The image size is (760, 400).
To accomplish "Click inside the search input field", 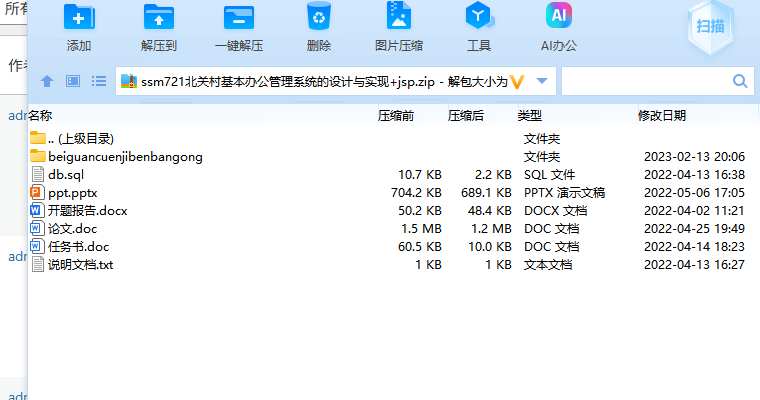I will [645, 81].
